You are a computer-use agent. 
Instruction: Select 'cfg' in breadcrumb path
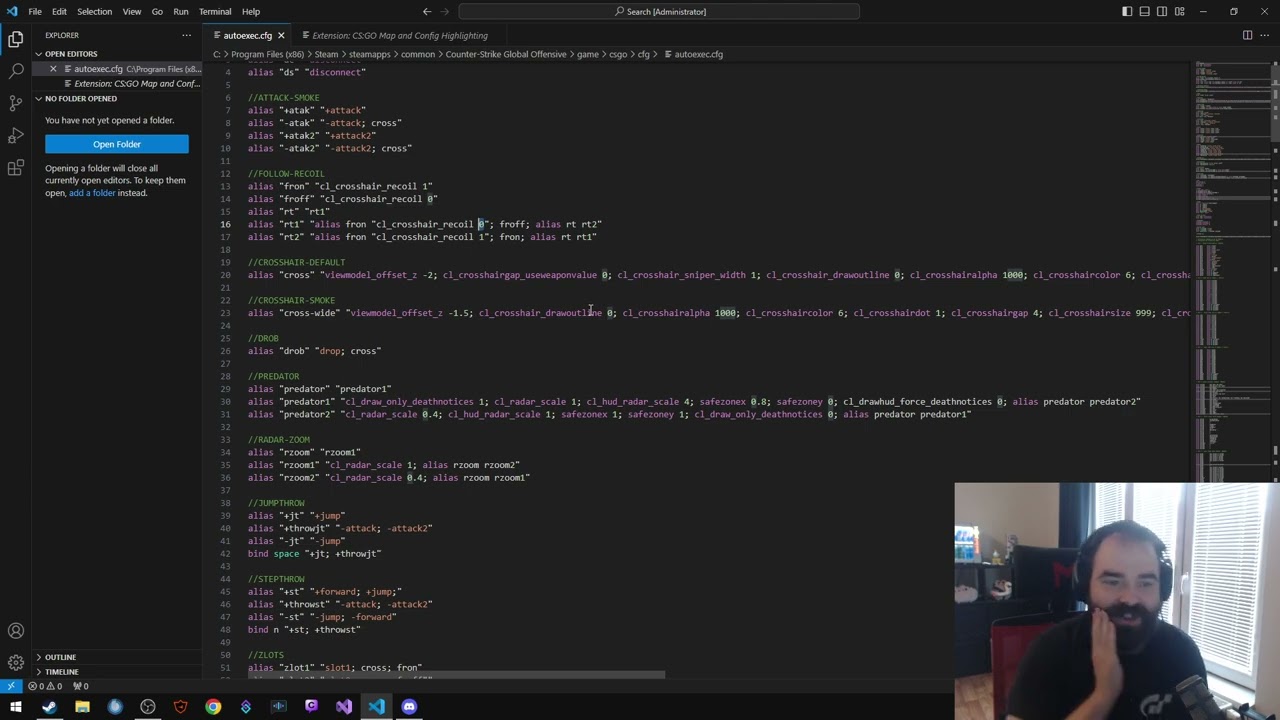coord(644,54)
